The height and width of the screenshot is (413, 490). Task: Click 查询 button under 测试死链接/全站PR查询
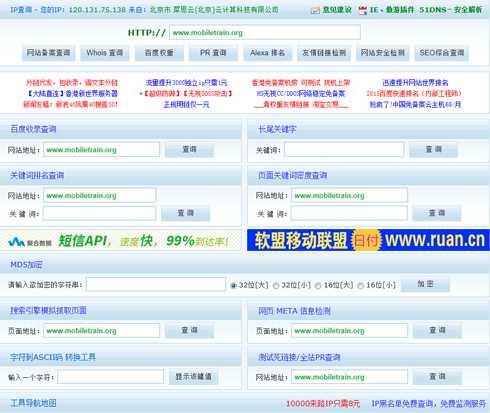click(x=437, y=377)
